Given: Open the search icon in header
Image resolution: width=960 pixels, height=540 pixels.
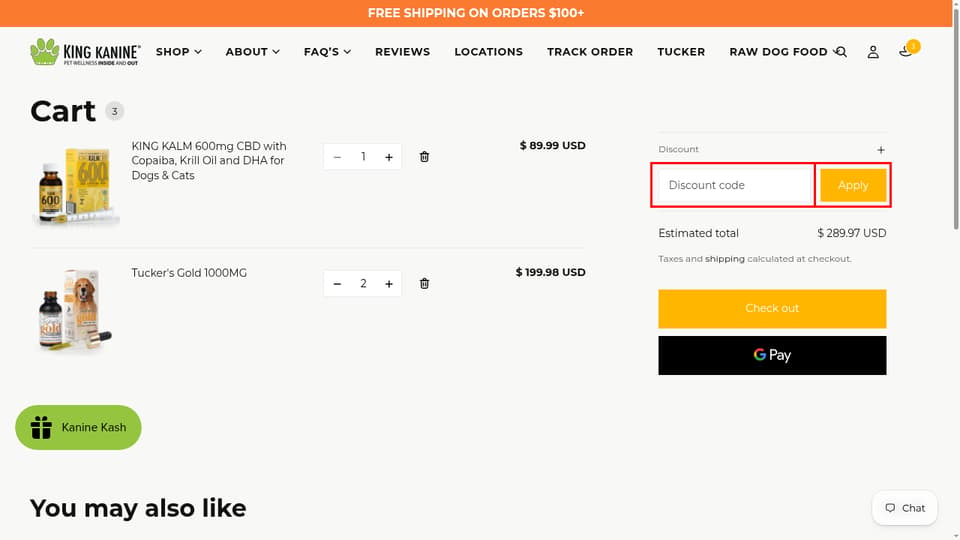Looking at the screenshot, I should click(841, 52).
